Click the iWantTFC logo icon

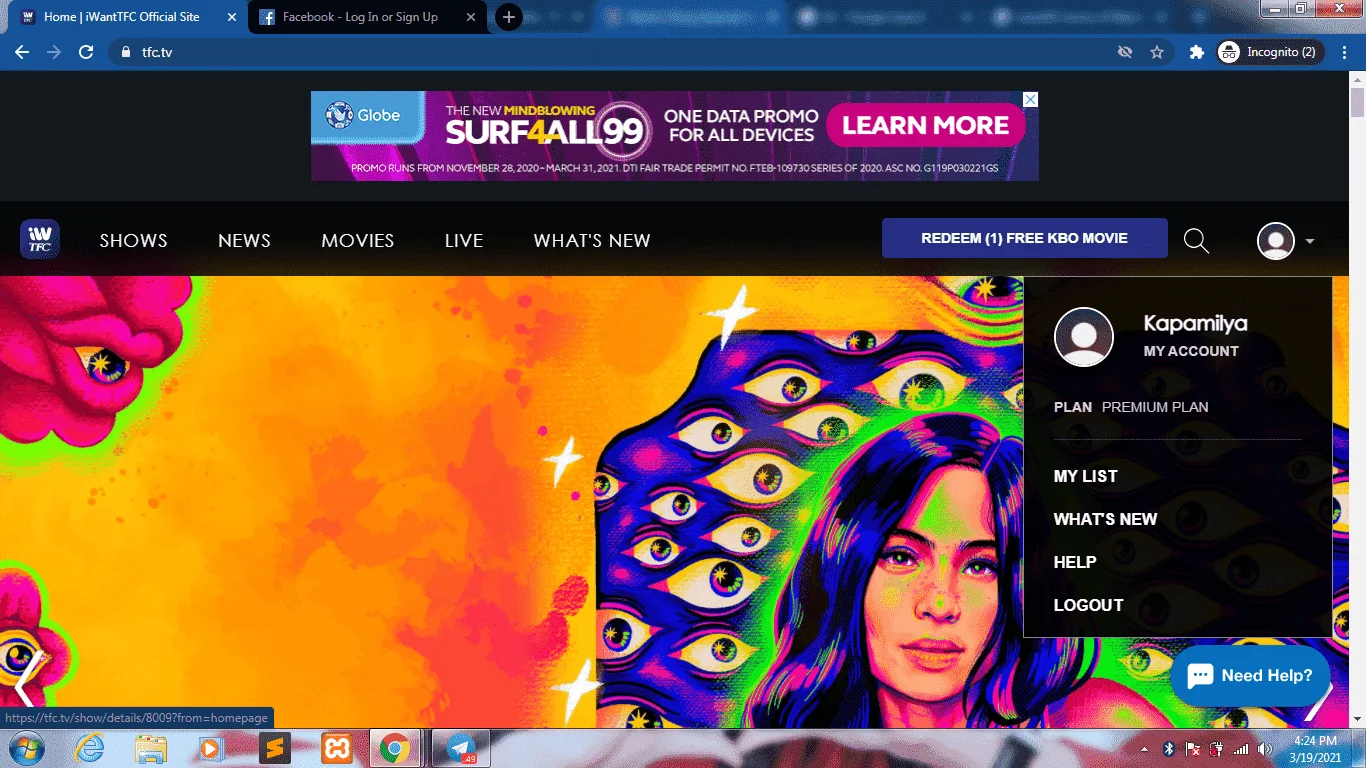[40, 240]
